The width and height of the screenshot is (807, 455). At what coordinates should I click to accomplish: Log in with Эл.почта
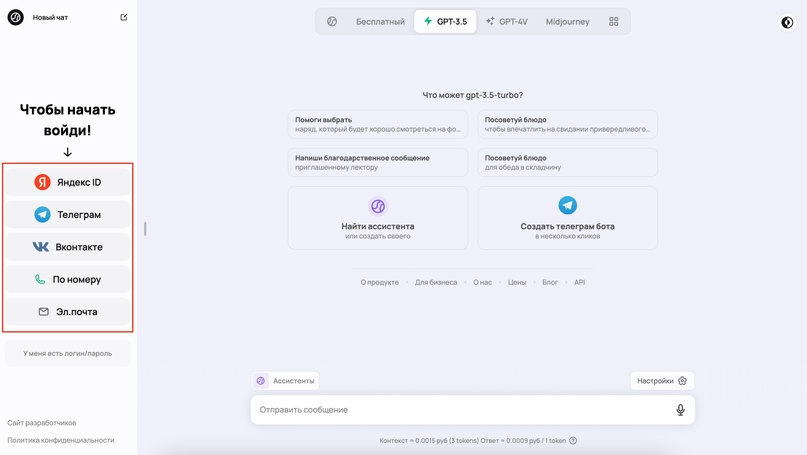pos(67,312)
